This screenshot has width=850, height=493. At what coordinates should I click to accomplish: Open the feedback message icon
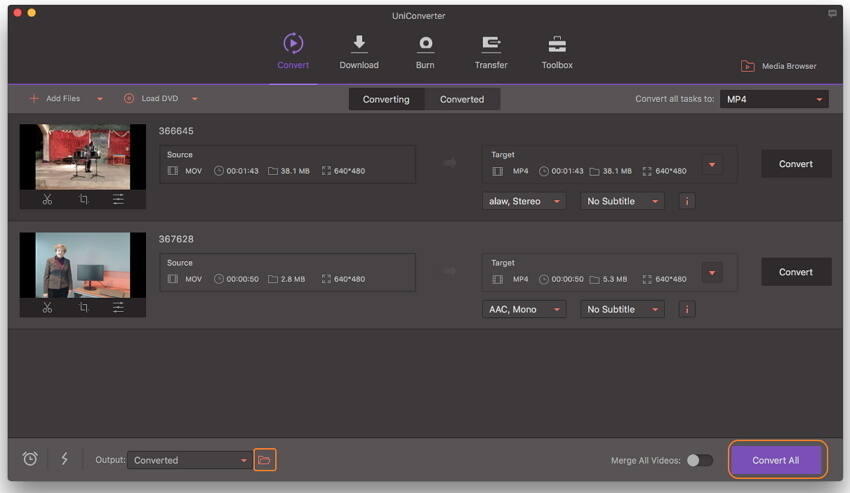pyautogui.click(x=832, y=14)
